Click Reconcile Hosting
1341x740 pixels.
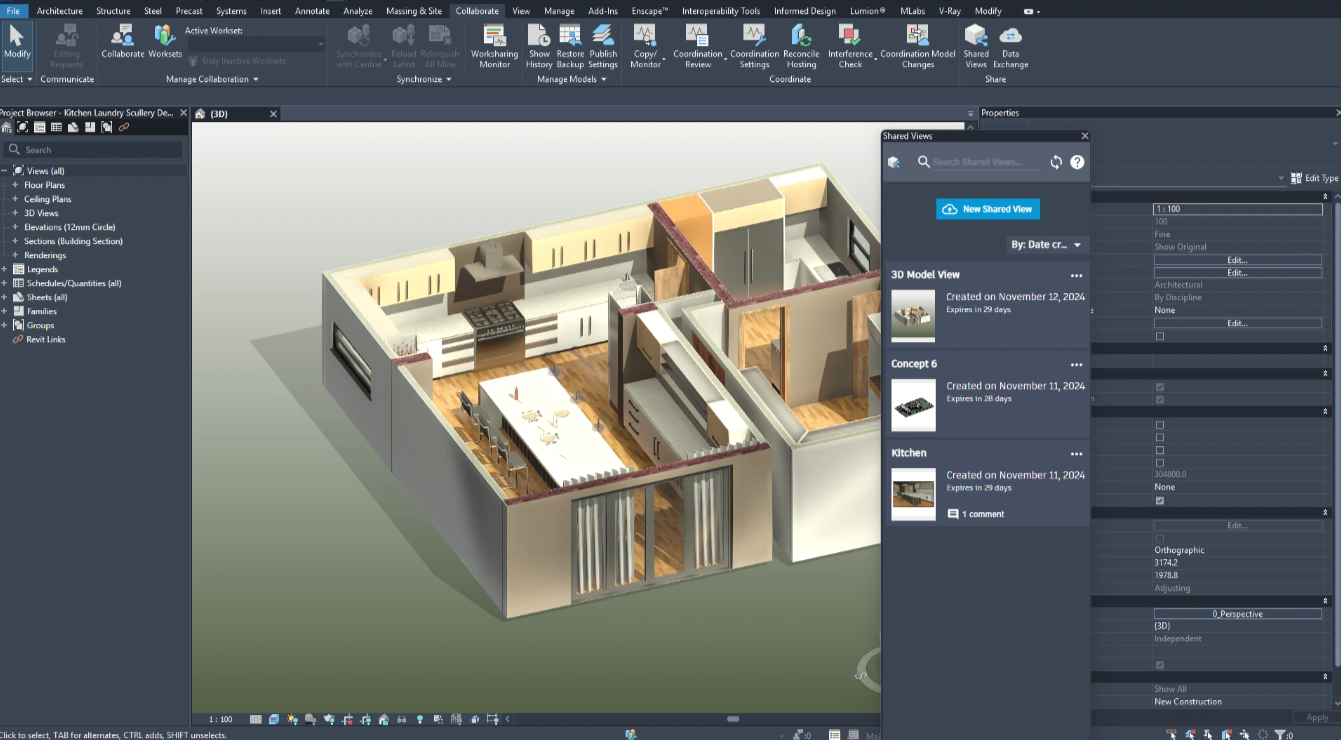point(801,46)
